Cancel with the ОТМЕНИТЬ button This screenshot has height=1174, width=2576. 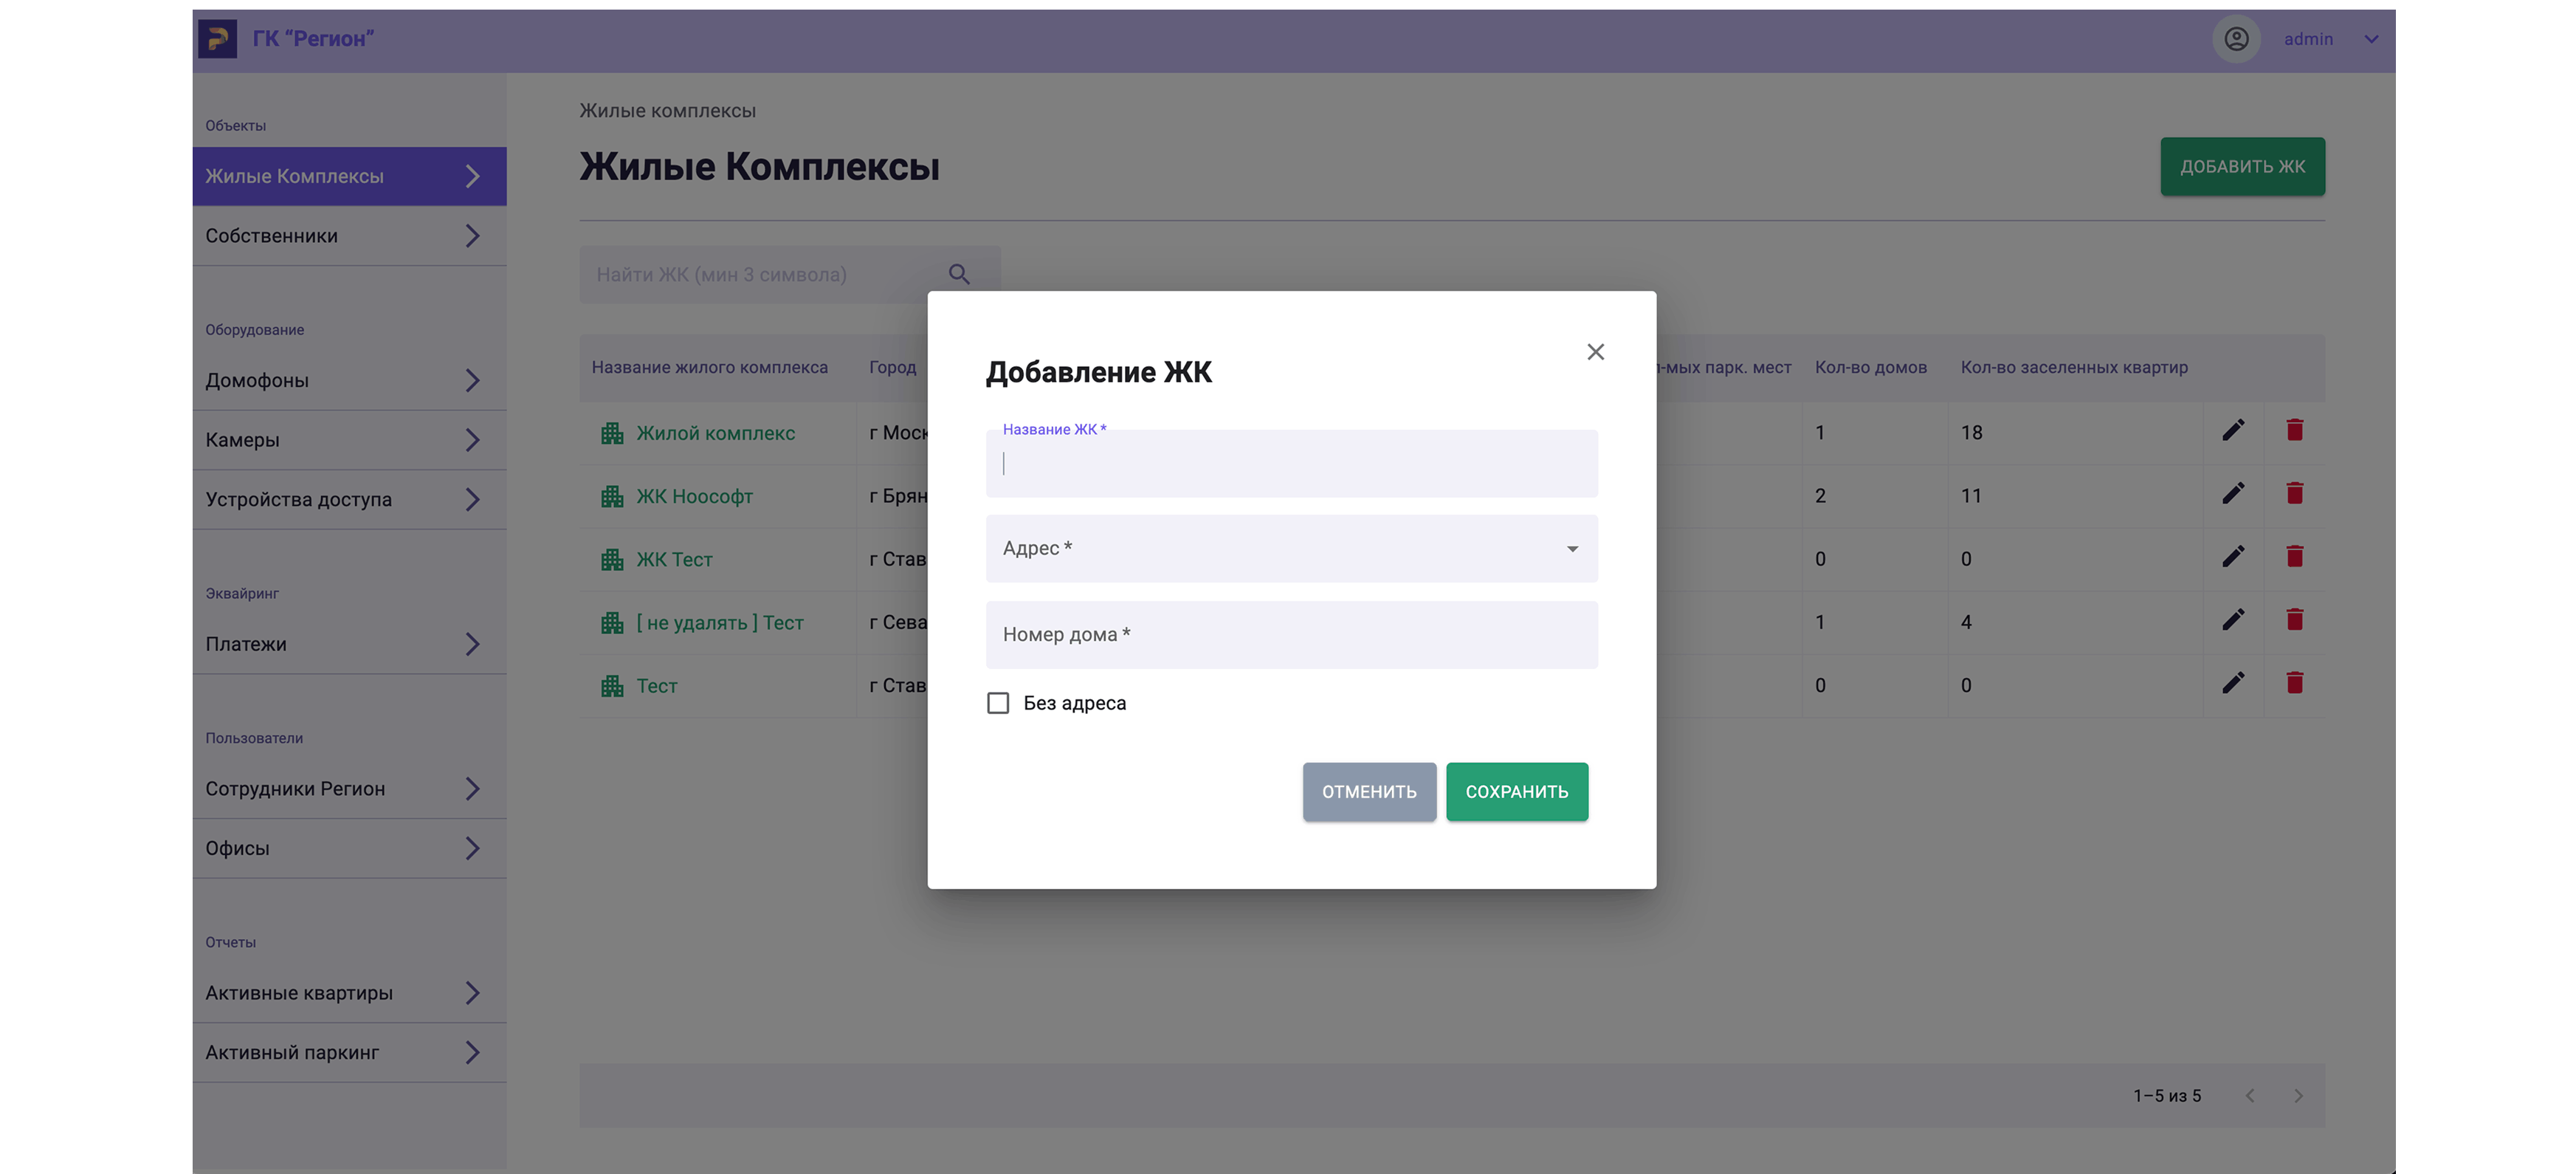coord(1369,791)
